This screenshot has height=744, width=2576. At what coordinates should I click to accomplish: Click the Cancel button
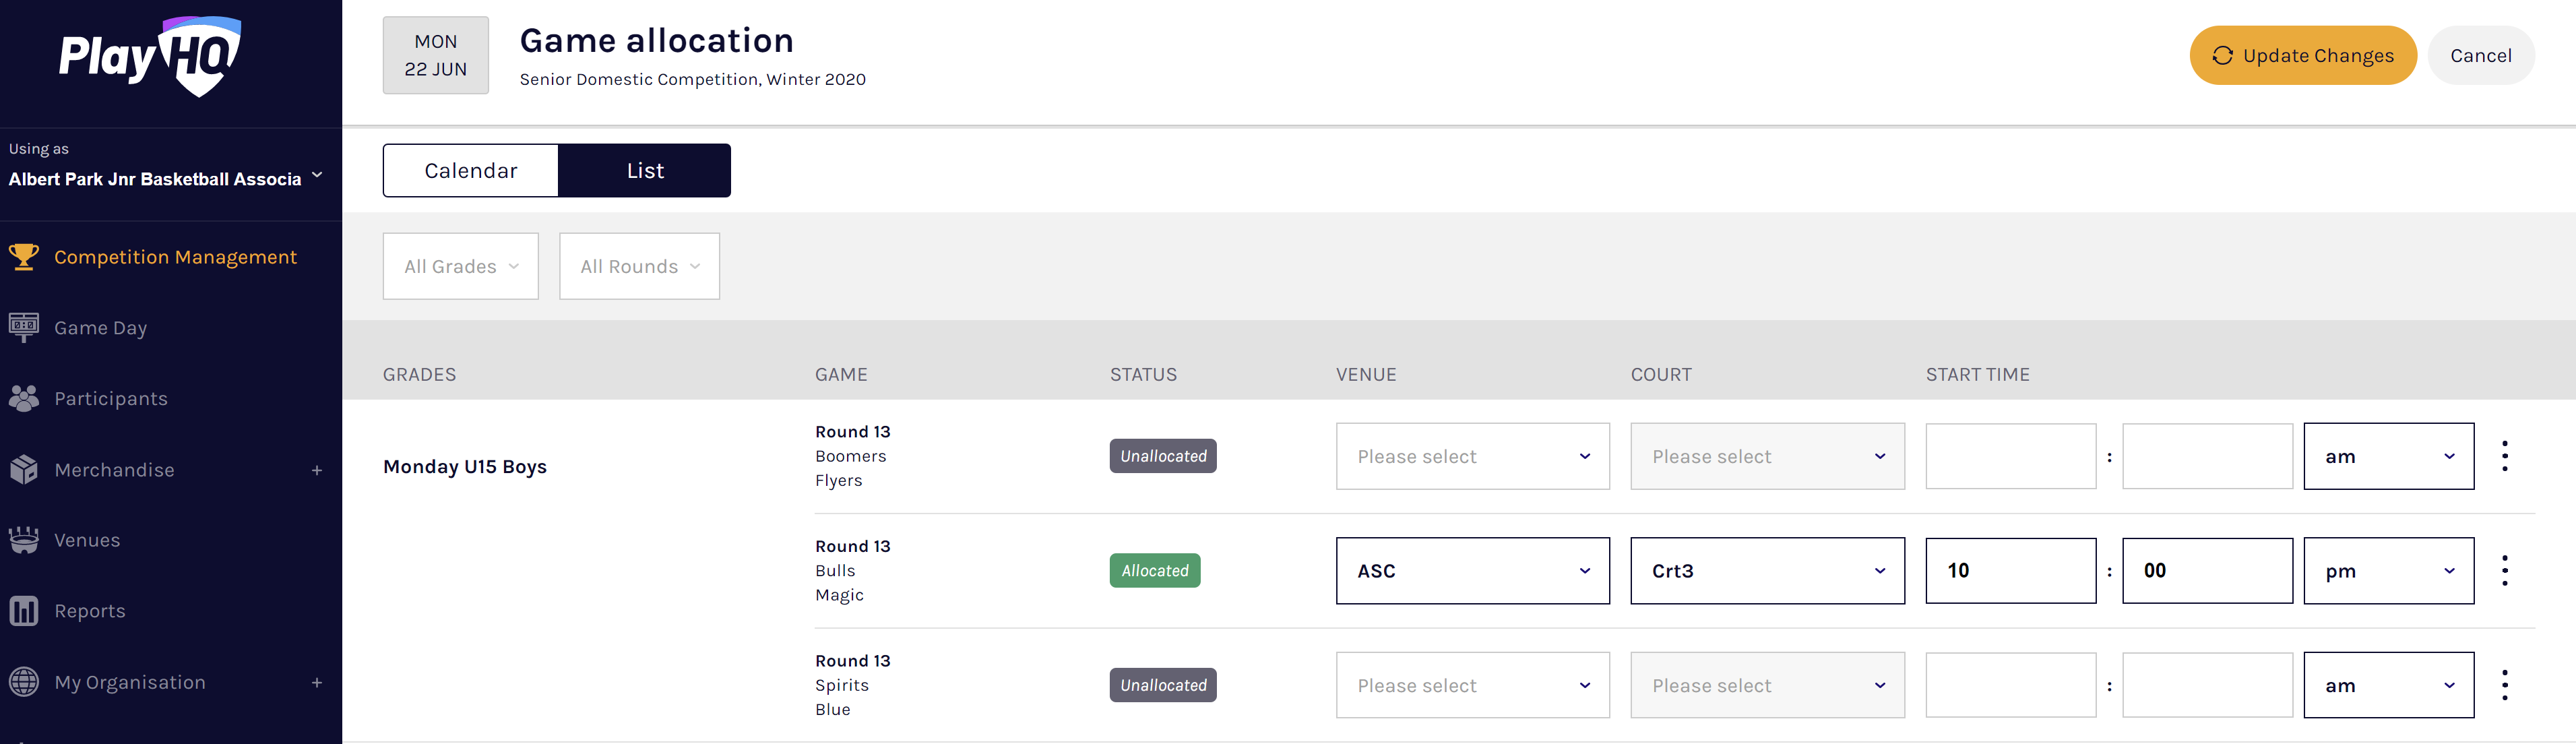[x=2480, y=56]
